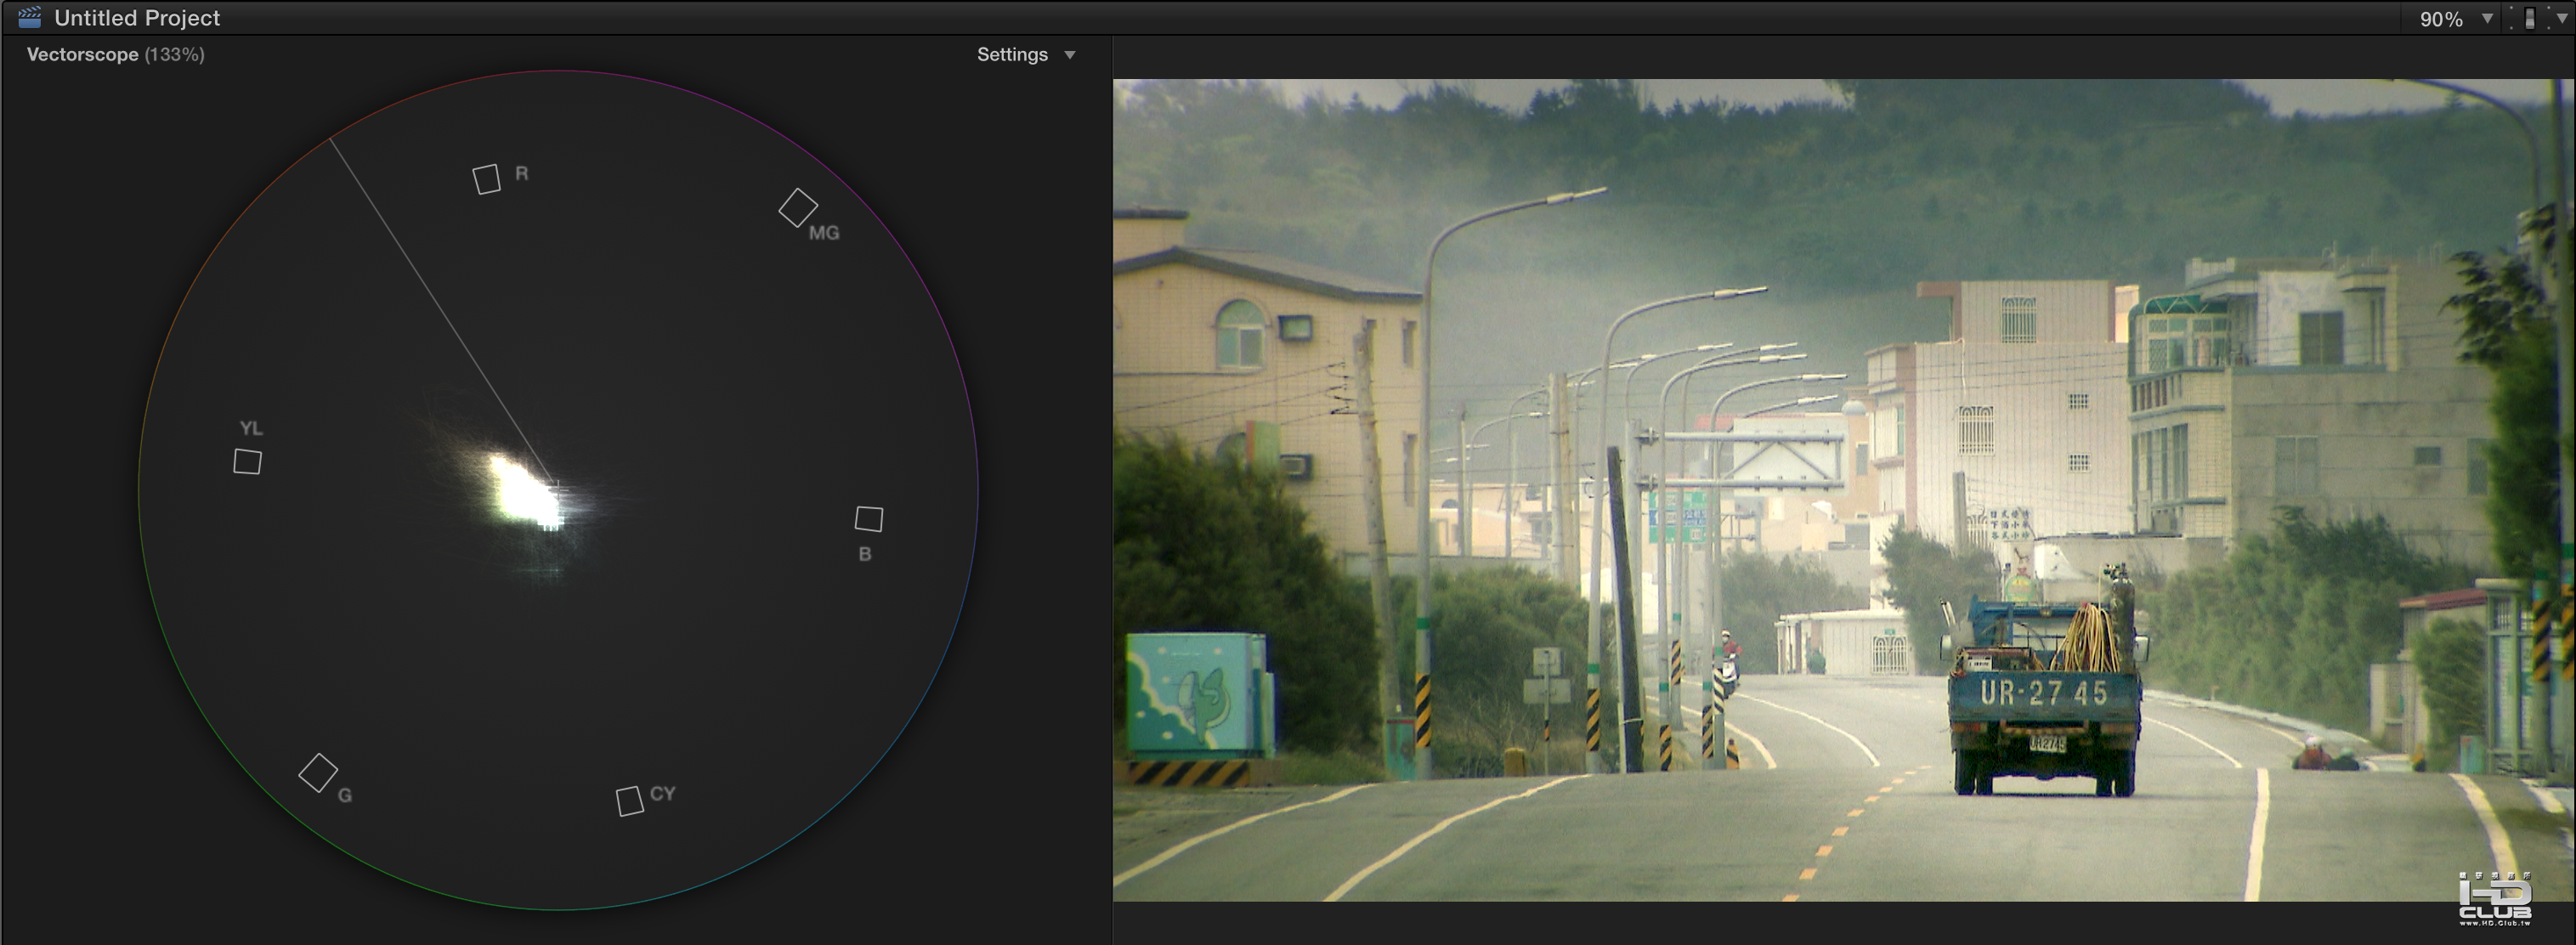This screenshot has height=945, width=2576.
Task: Click the G green target box
Action: point(318,772)
